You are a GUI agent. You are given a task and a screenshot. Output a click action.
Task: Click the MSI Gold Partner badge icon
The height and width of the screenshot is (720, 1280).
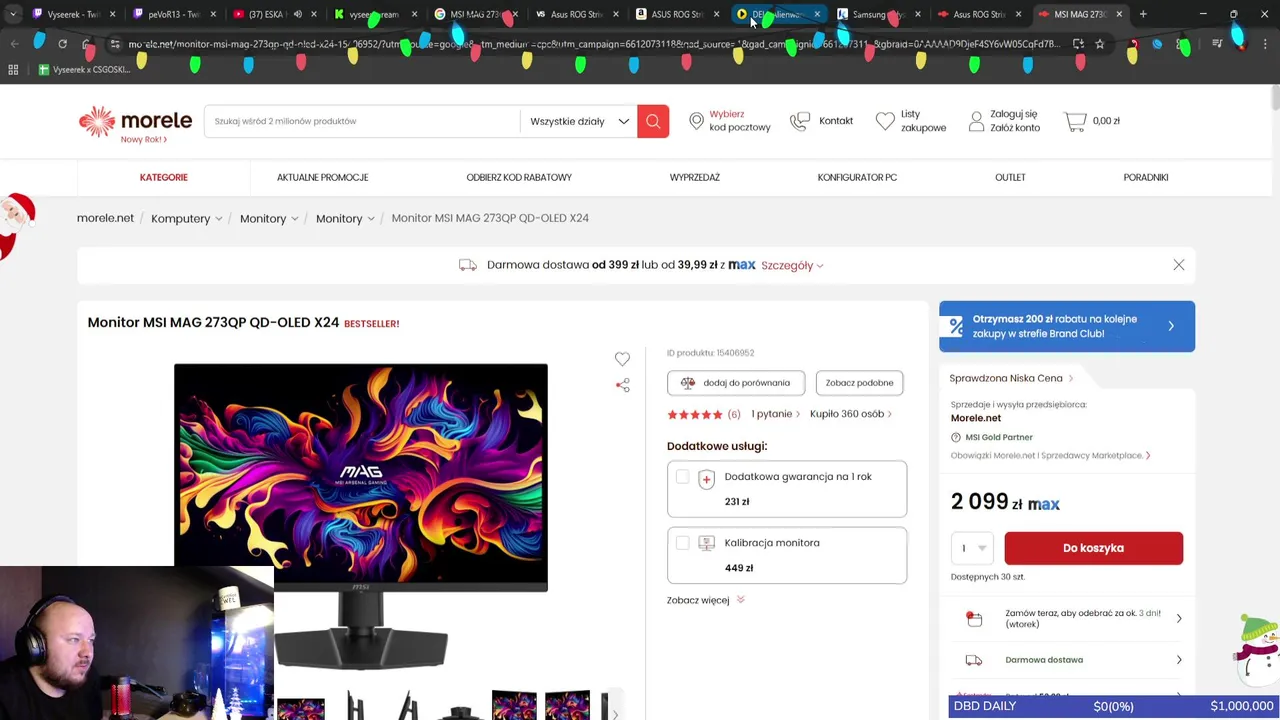(x=956, y=437)
